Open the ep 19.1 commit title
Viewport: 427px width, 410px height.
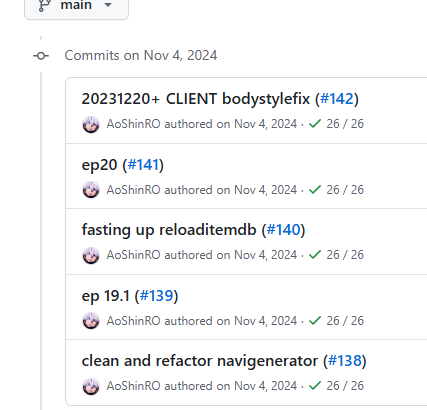105,296
